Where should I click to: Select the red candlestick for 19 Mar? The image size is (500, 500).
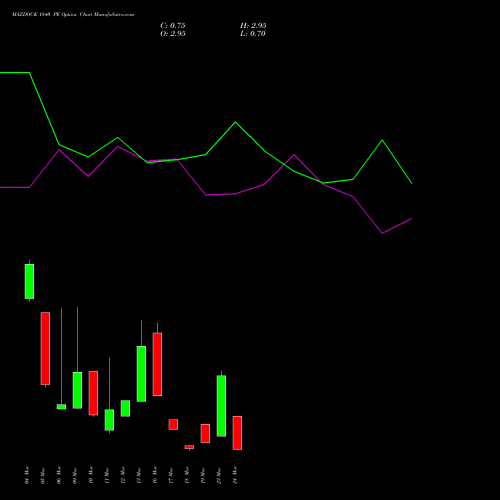coord(205,433)
